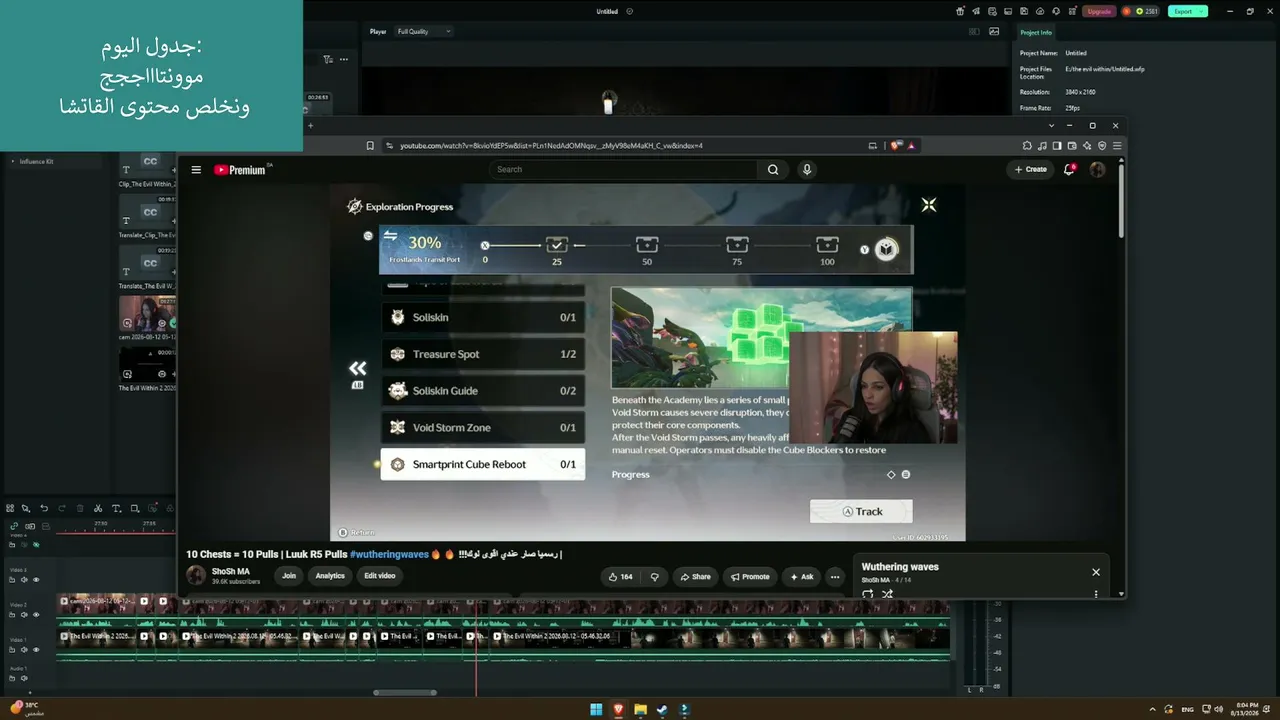Click the Share button under the video
This screenshot has width=1280, height=720.
tap(696, 576)
